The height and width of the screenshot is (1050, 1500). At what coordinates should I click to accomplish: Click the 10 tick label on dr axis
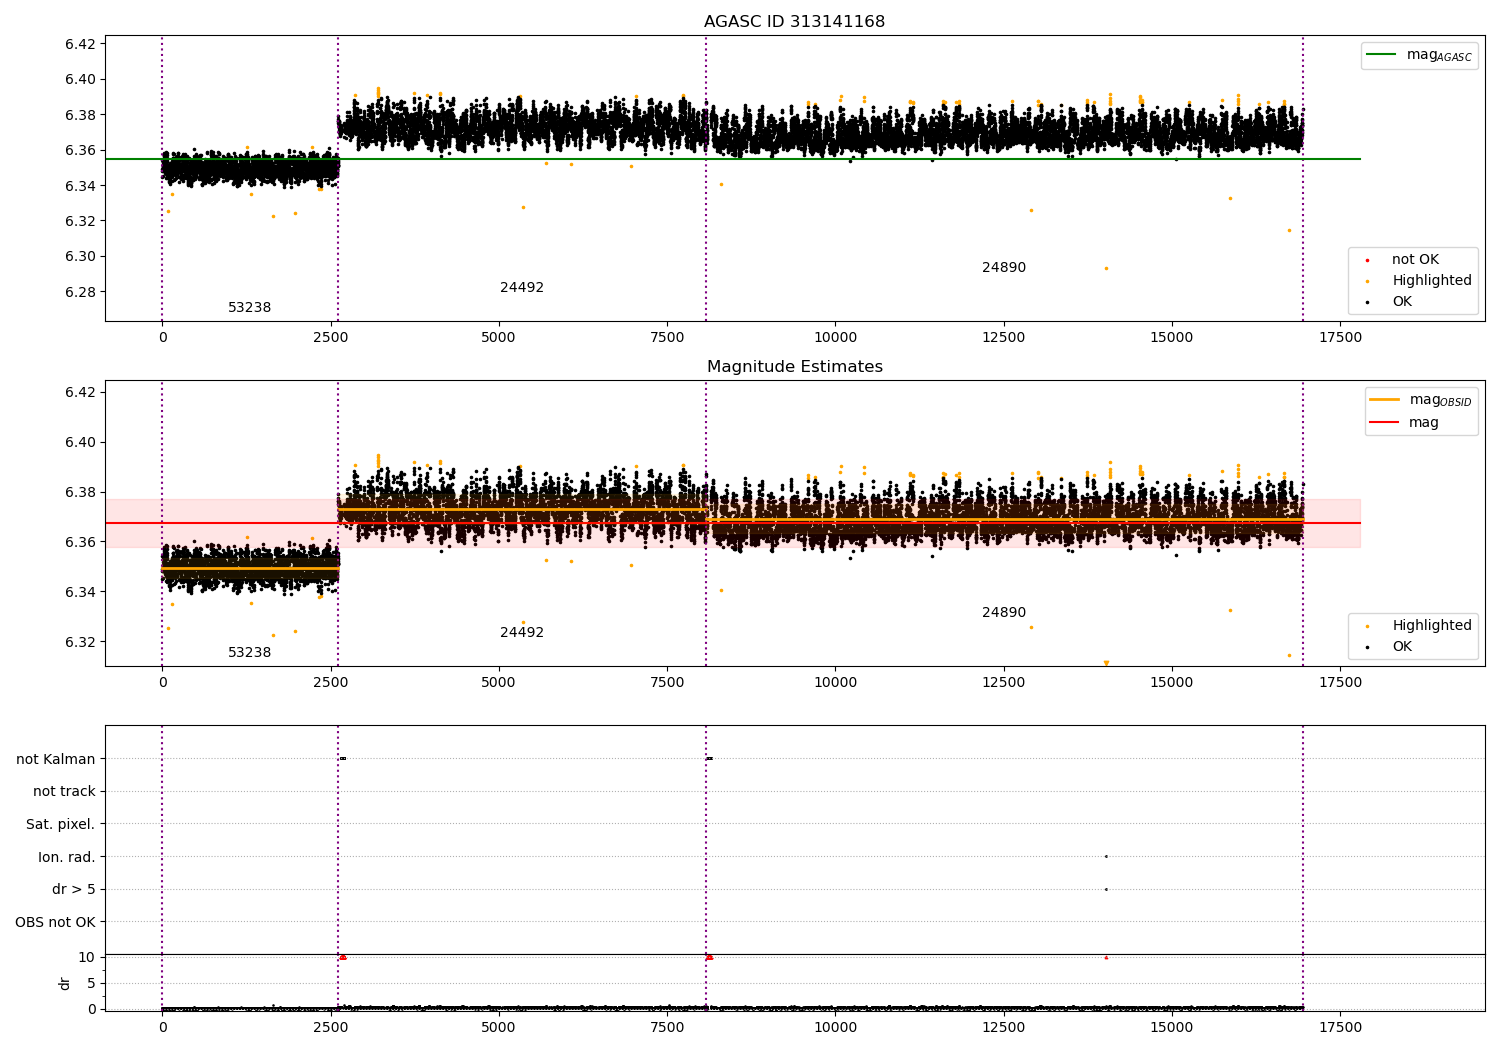[x=87, y=957]
